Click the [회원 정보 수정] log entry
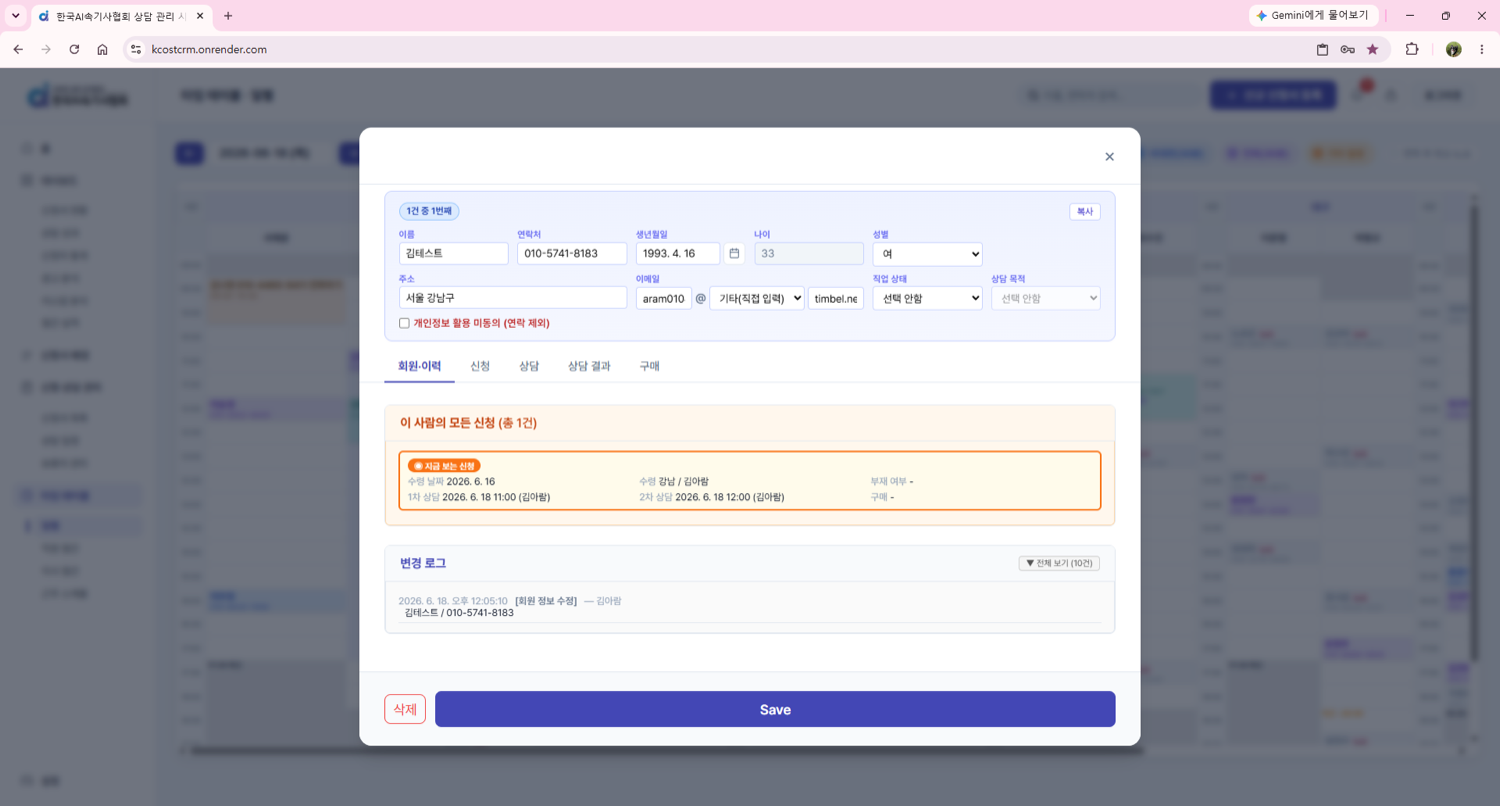1500x806 pixels. 546,601
